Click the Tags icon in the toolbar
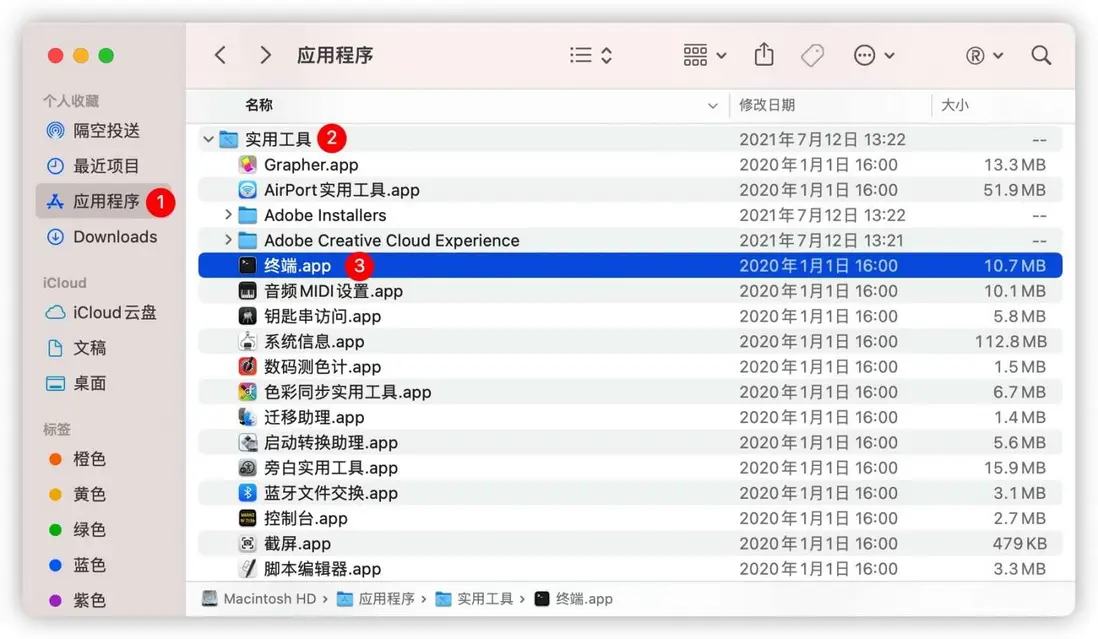The image size is (1098, 639). pyautogui.click(x=812, y=55)
